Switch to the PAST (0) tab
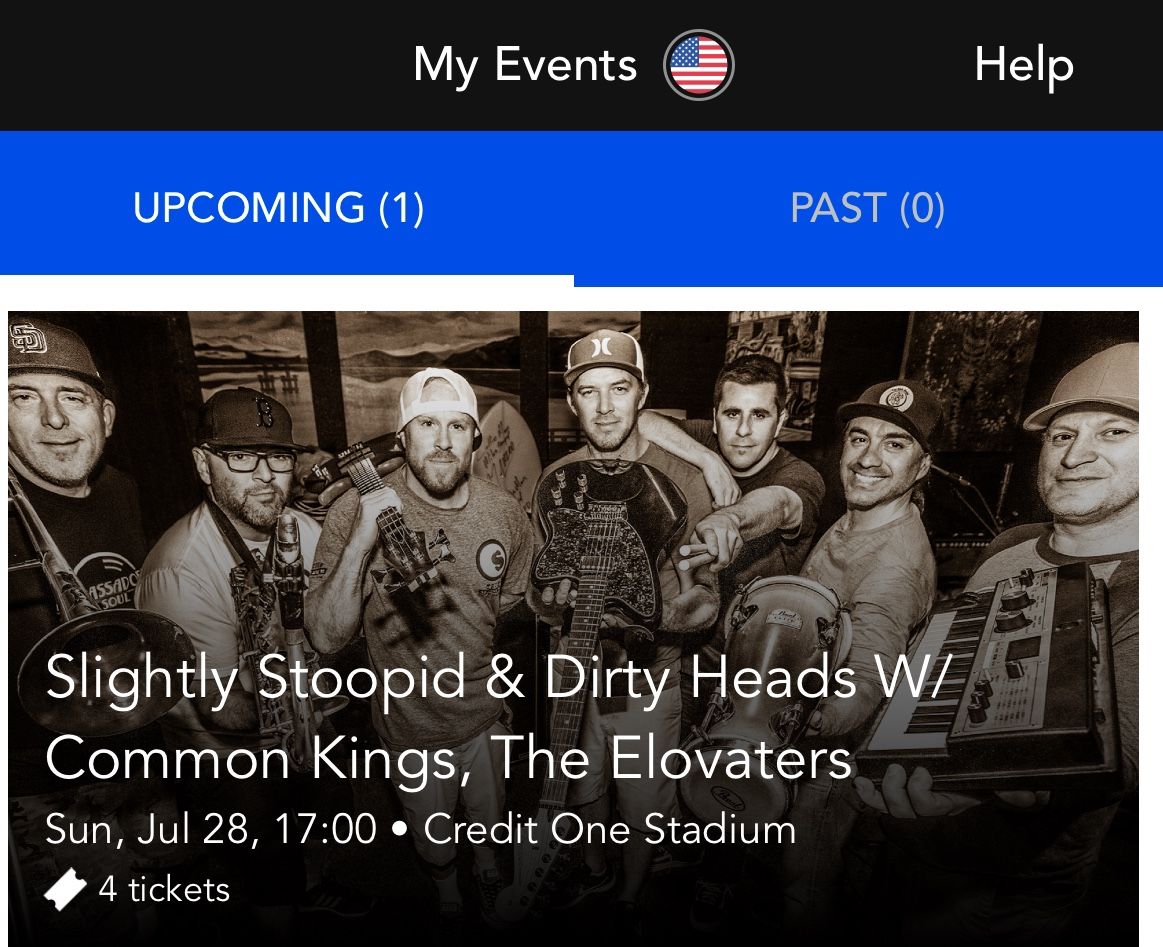The image size is (1163, 947). pyautogui.click(x=867, y=207)
